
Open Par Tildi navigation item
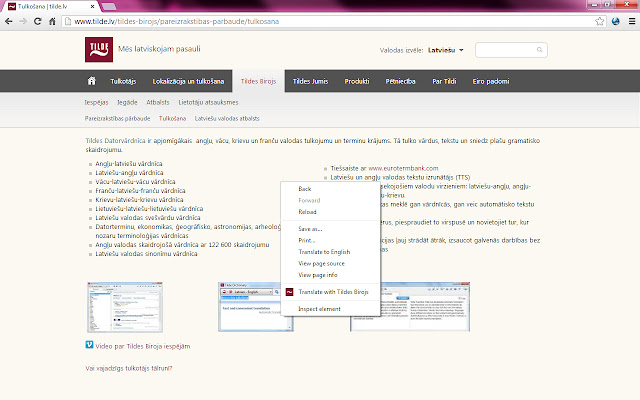444,81
